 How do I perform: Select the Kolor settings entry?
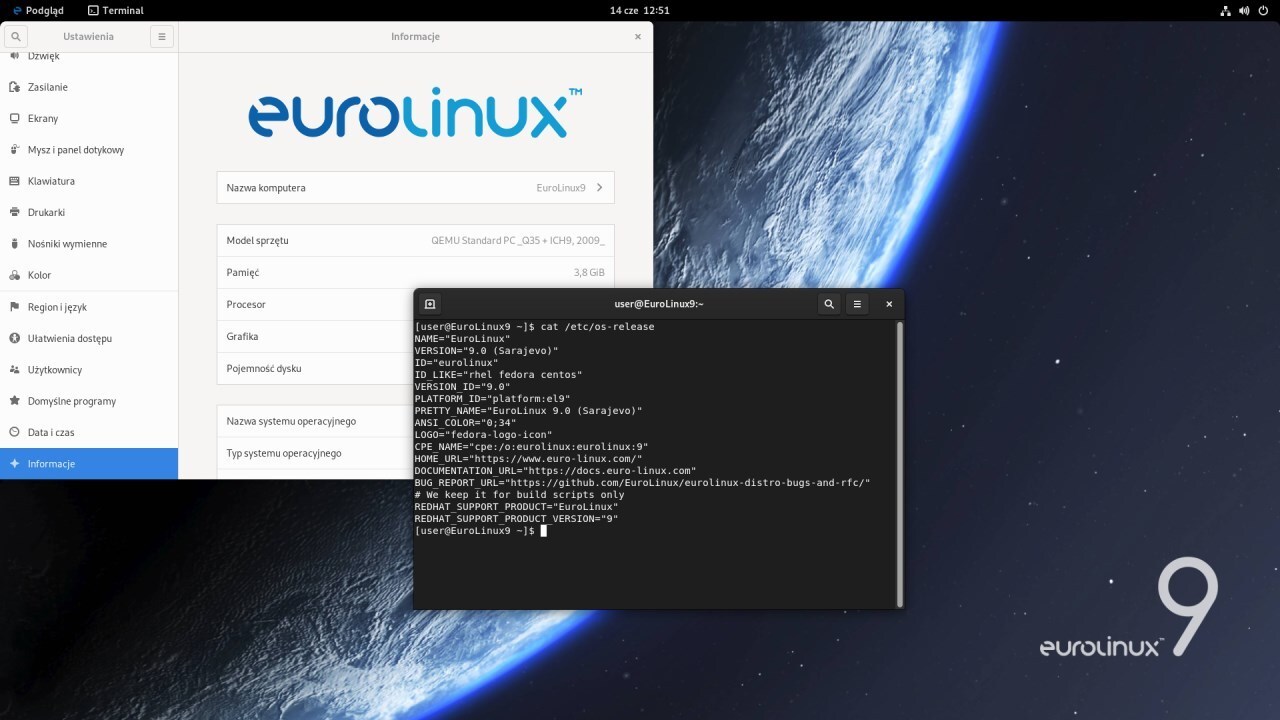coord(89,275)
